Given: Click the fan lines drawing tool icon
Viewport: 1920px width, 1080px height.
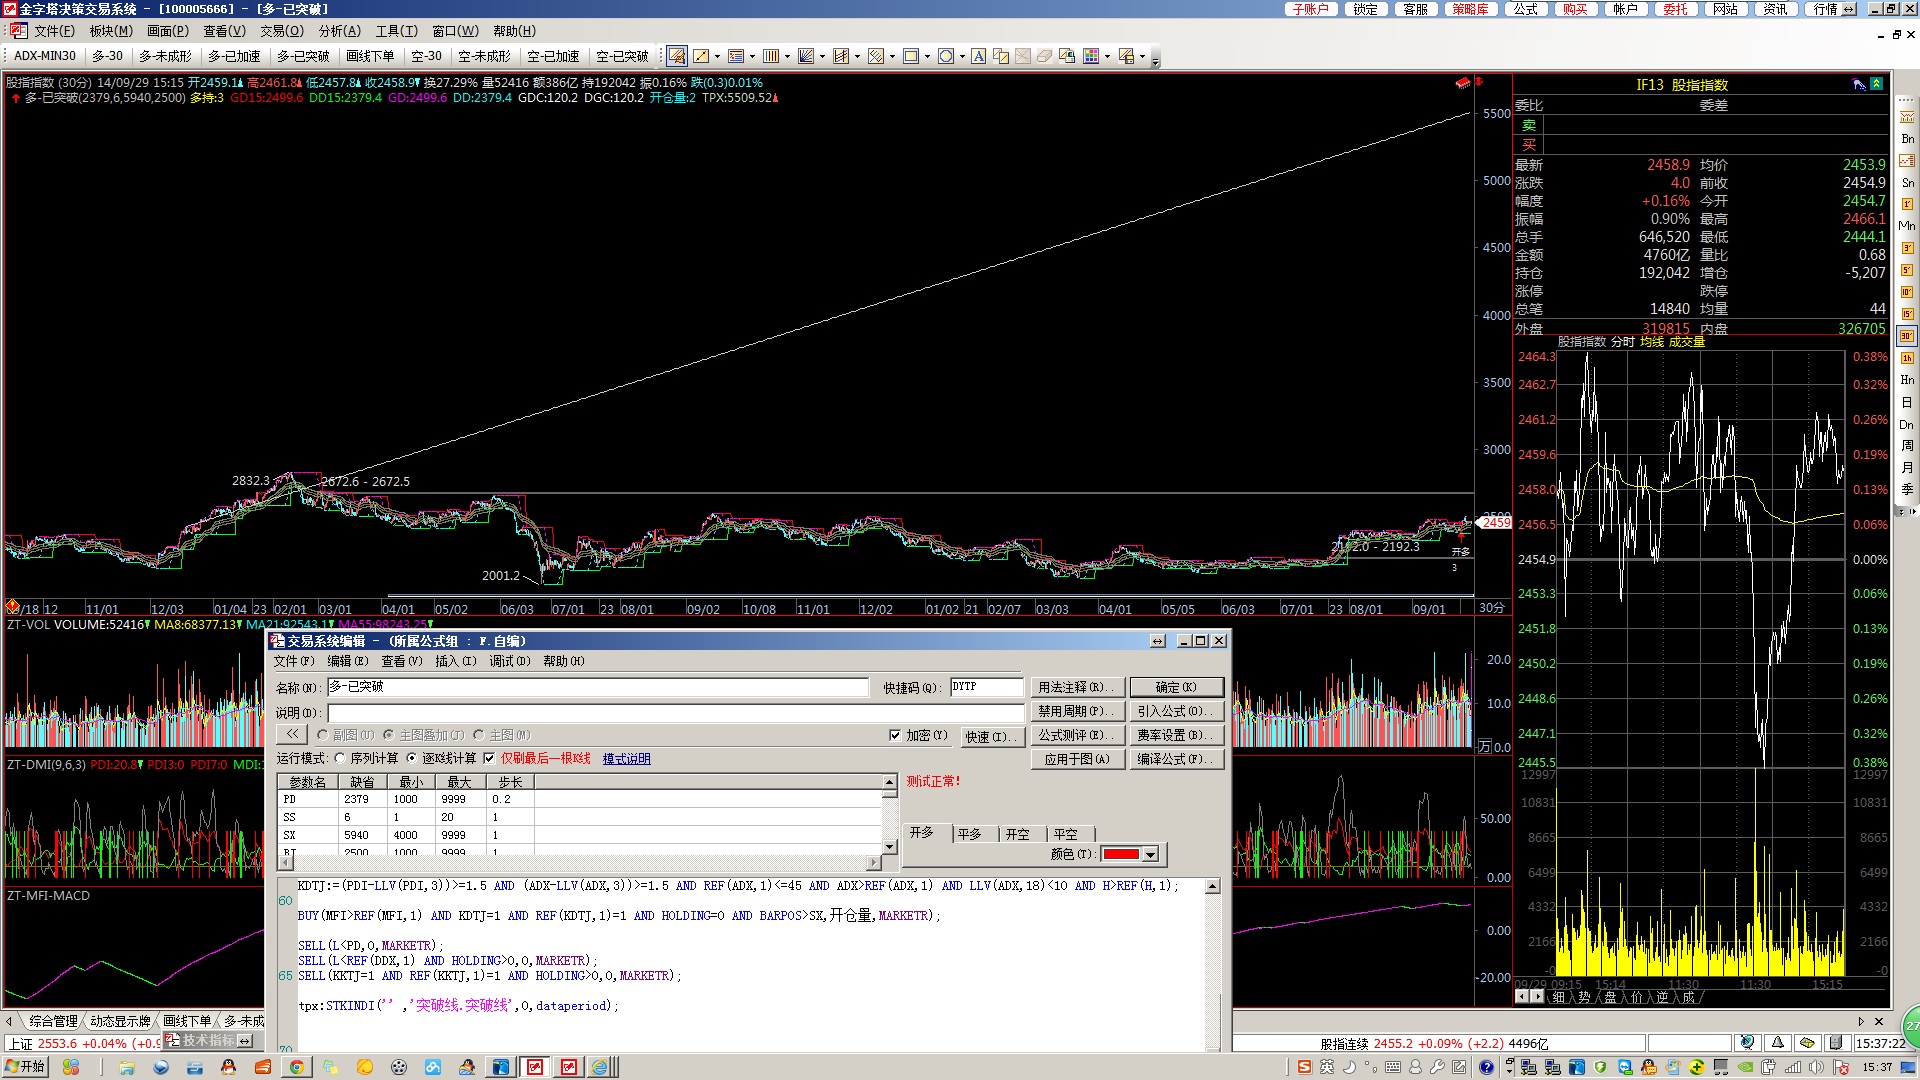Looking at the screenshot, I should pos(806,56).
